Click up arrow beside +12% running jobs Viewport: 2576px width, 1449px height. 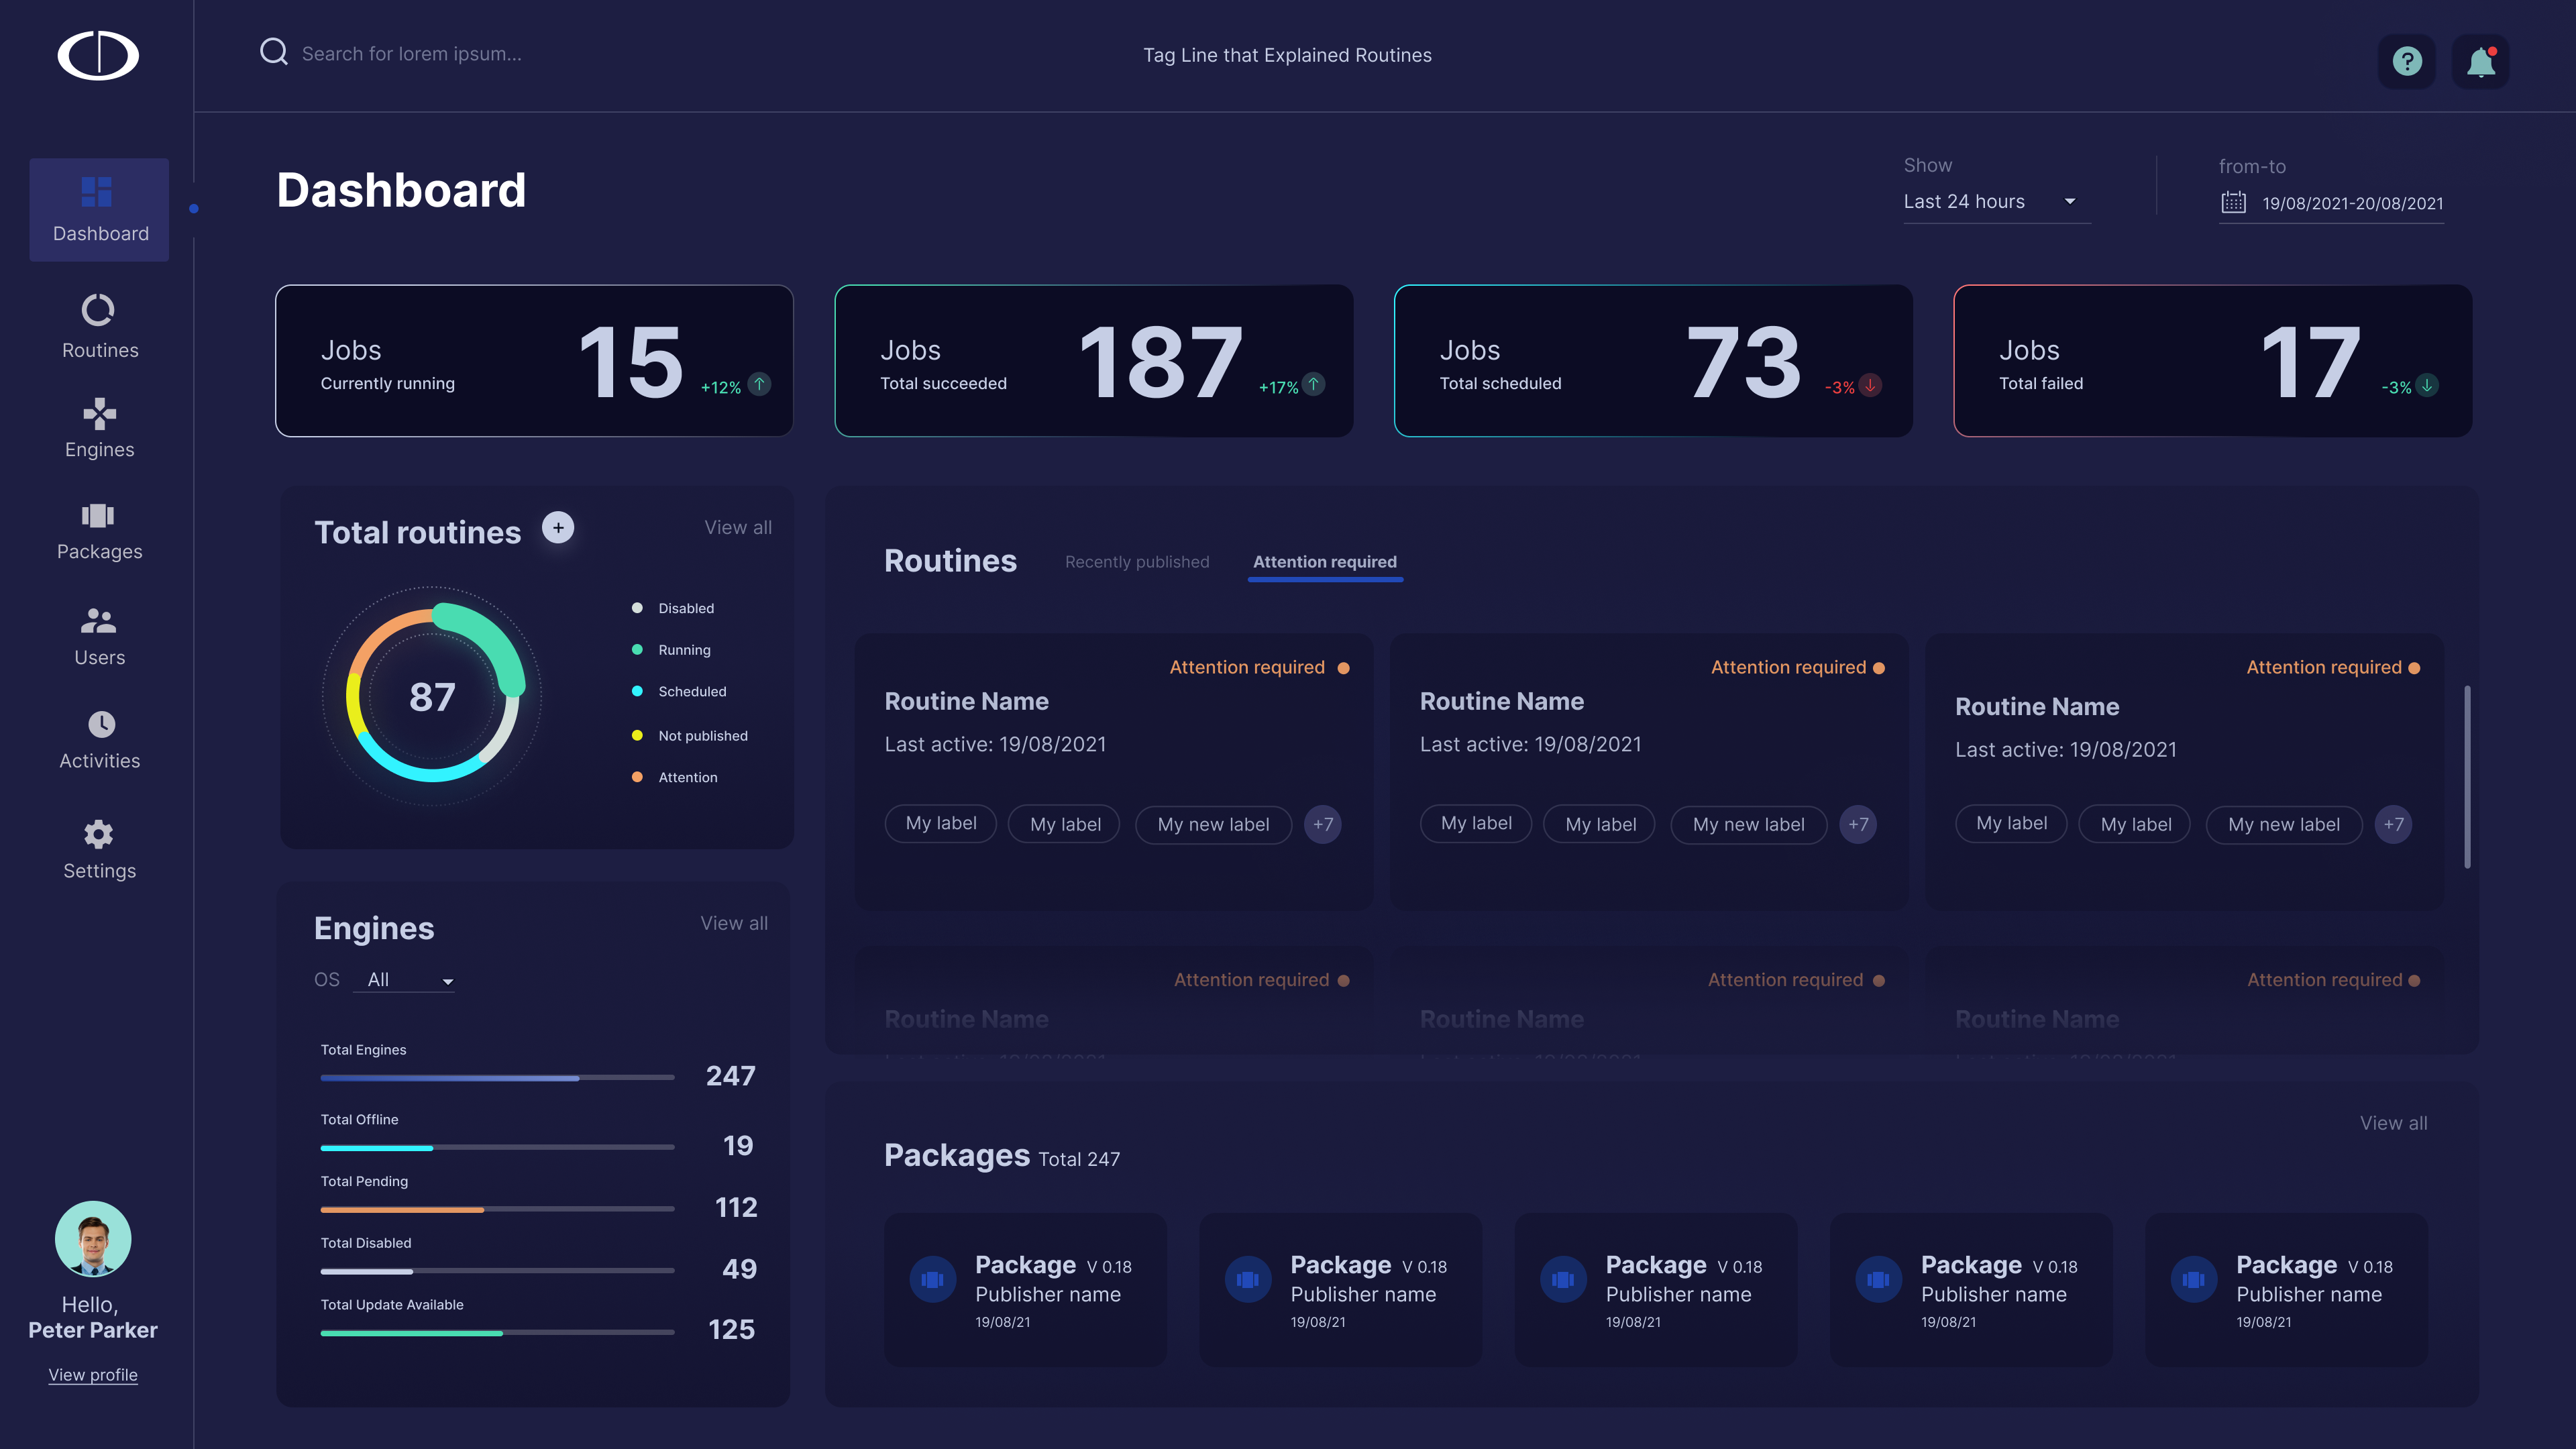click(x=760, y=384)
